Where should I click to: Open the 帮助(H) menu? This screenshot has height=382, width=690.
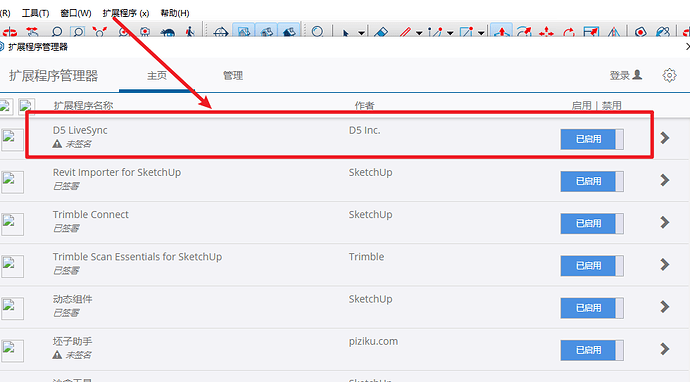pos(175,13)
